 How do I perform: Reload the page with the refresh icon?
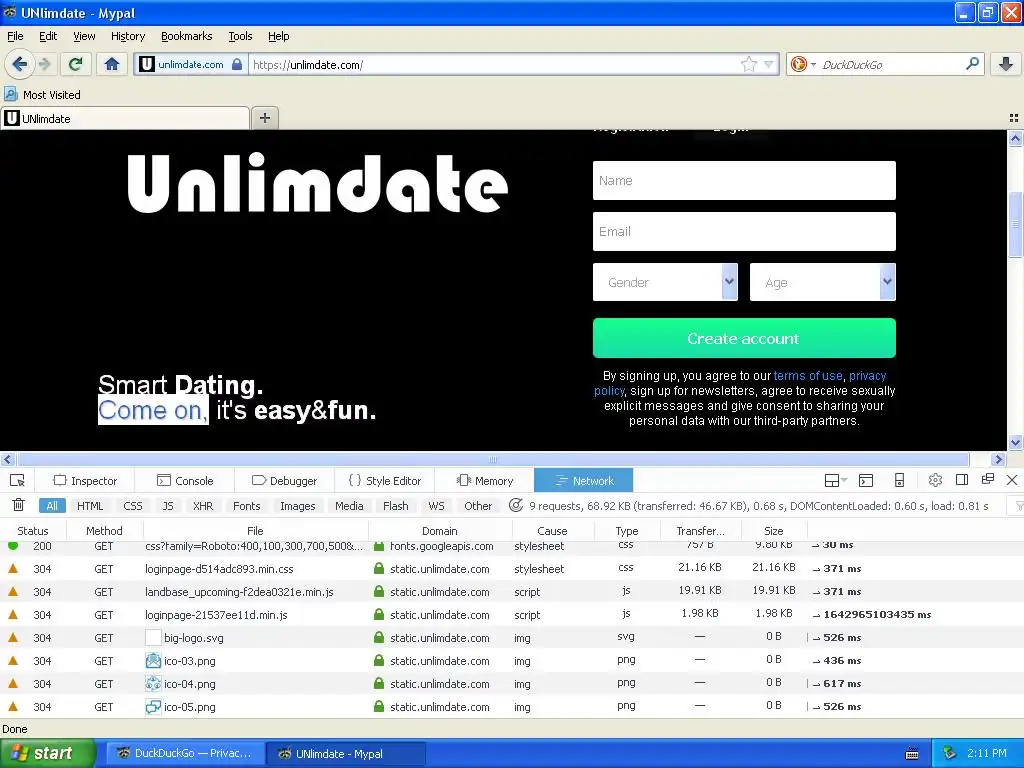click(x=75, y=64)
